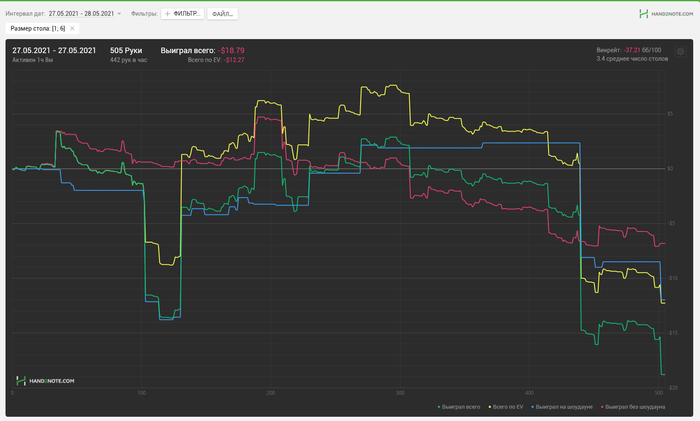Click the '+ ФИЛЬТР...' add filter button
This screenshot has height=421, width=700.
183,14
